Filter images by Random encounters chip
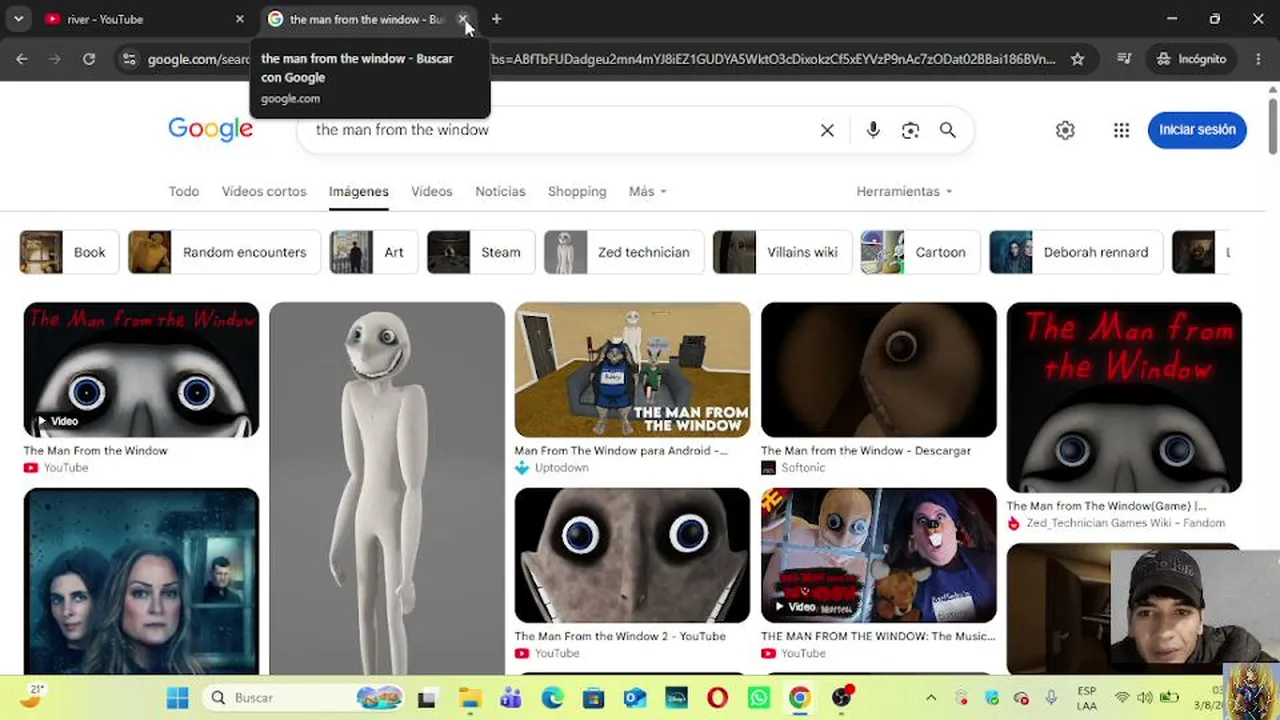This screenshot has width=1280, height=720. click(224, 252)
